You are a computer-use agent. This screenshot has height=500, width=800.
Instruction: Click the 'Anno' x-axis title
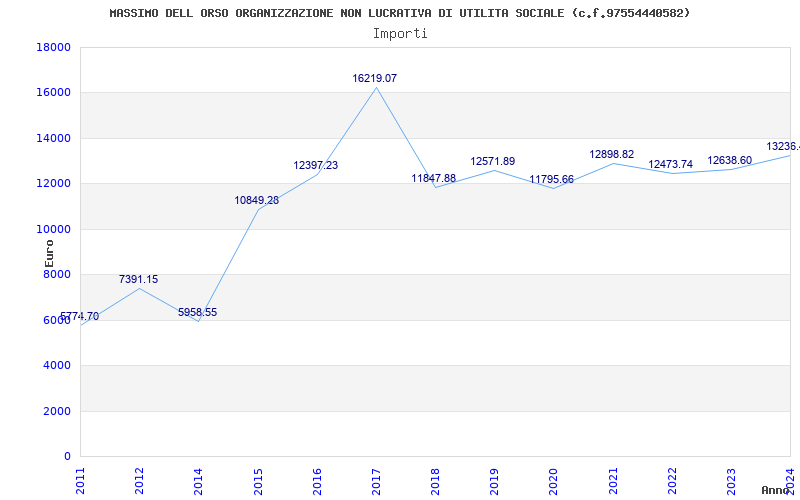point(775,490)
